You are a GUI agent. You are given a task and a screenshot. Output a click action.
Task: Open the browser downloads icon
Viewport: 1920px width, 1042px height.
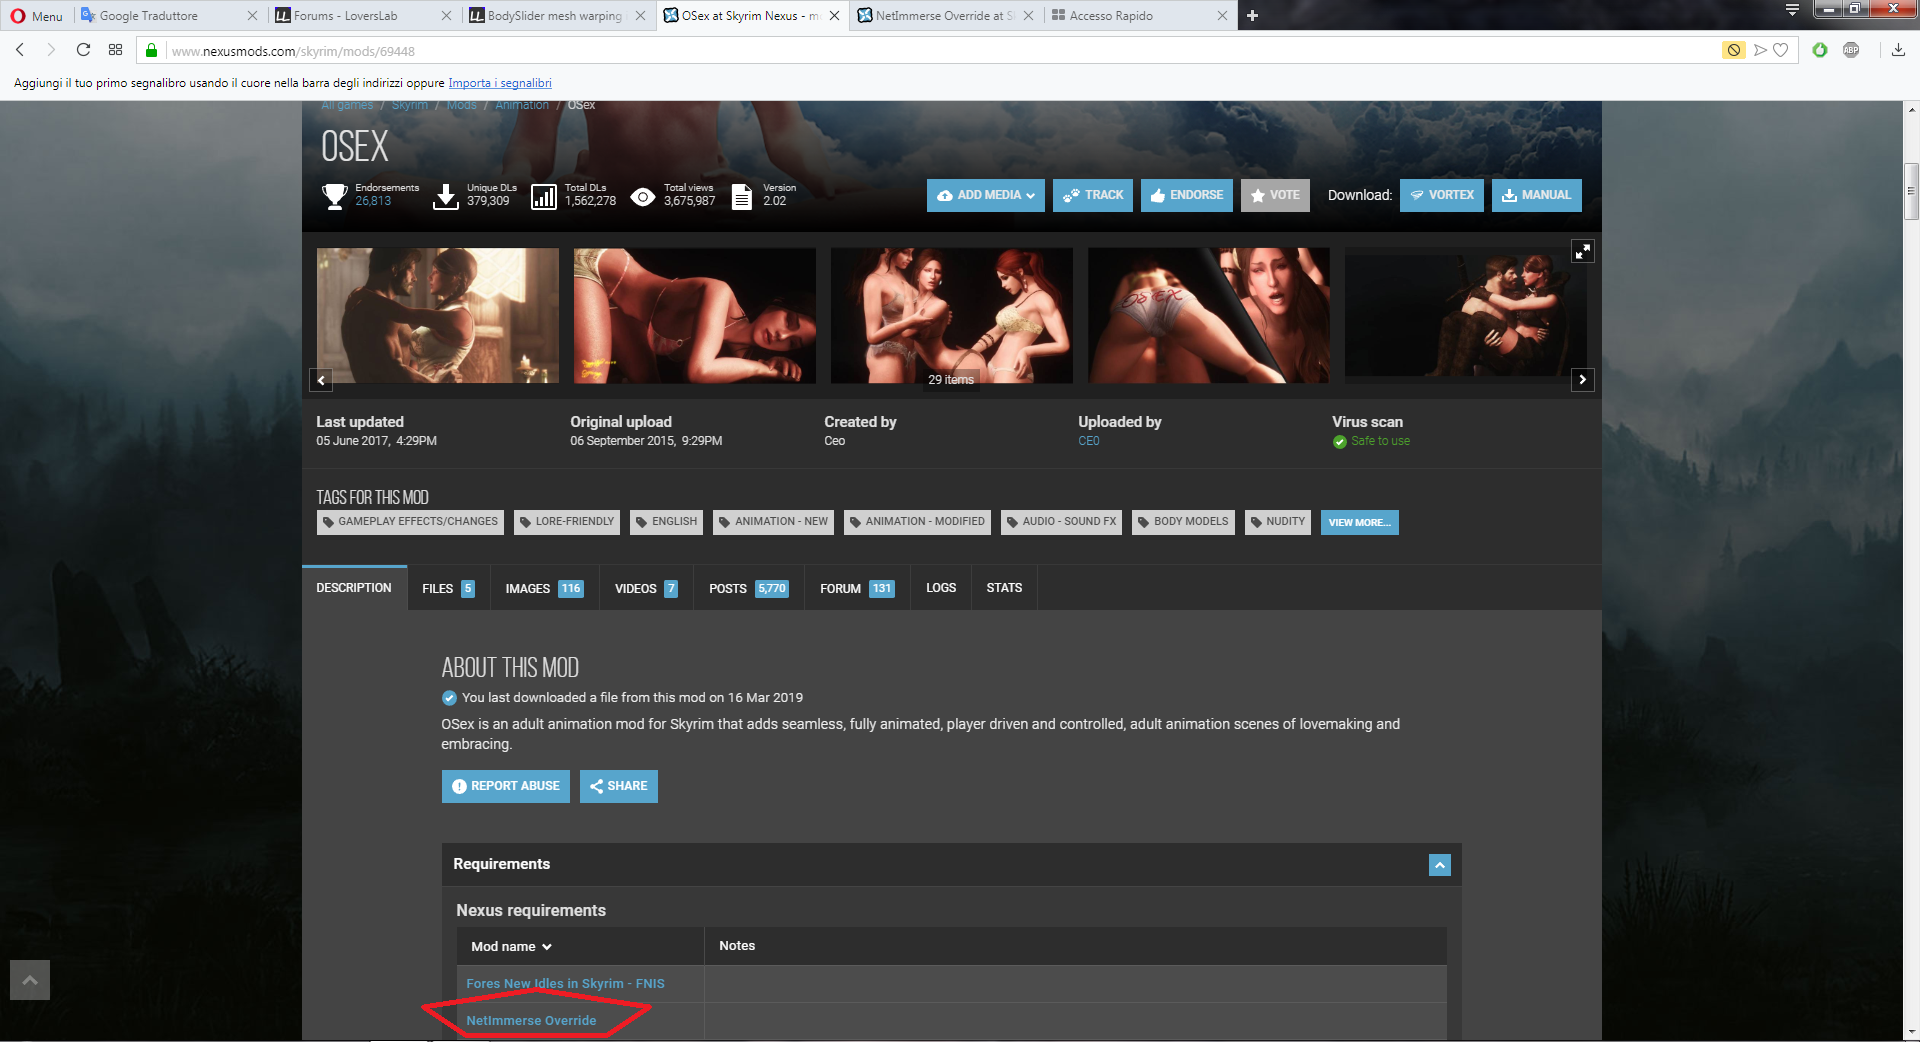click(x=1898, y=50)
